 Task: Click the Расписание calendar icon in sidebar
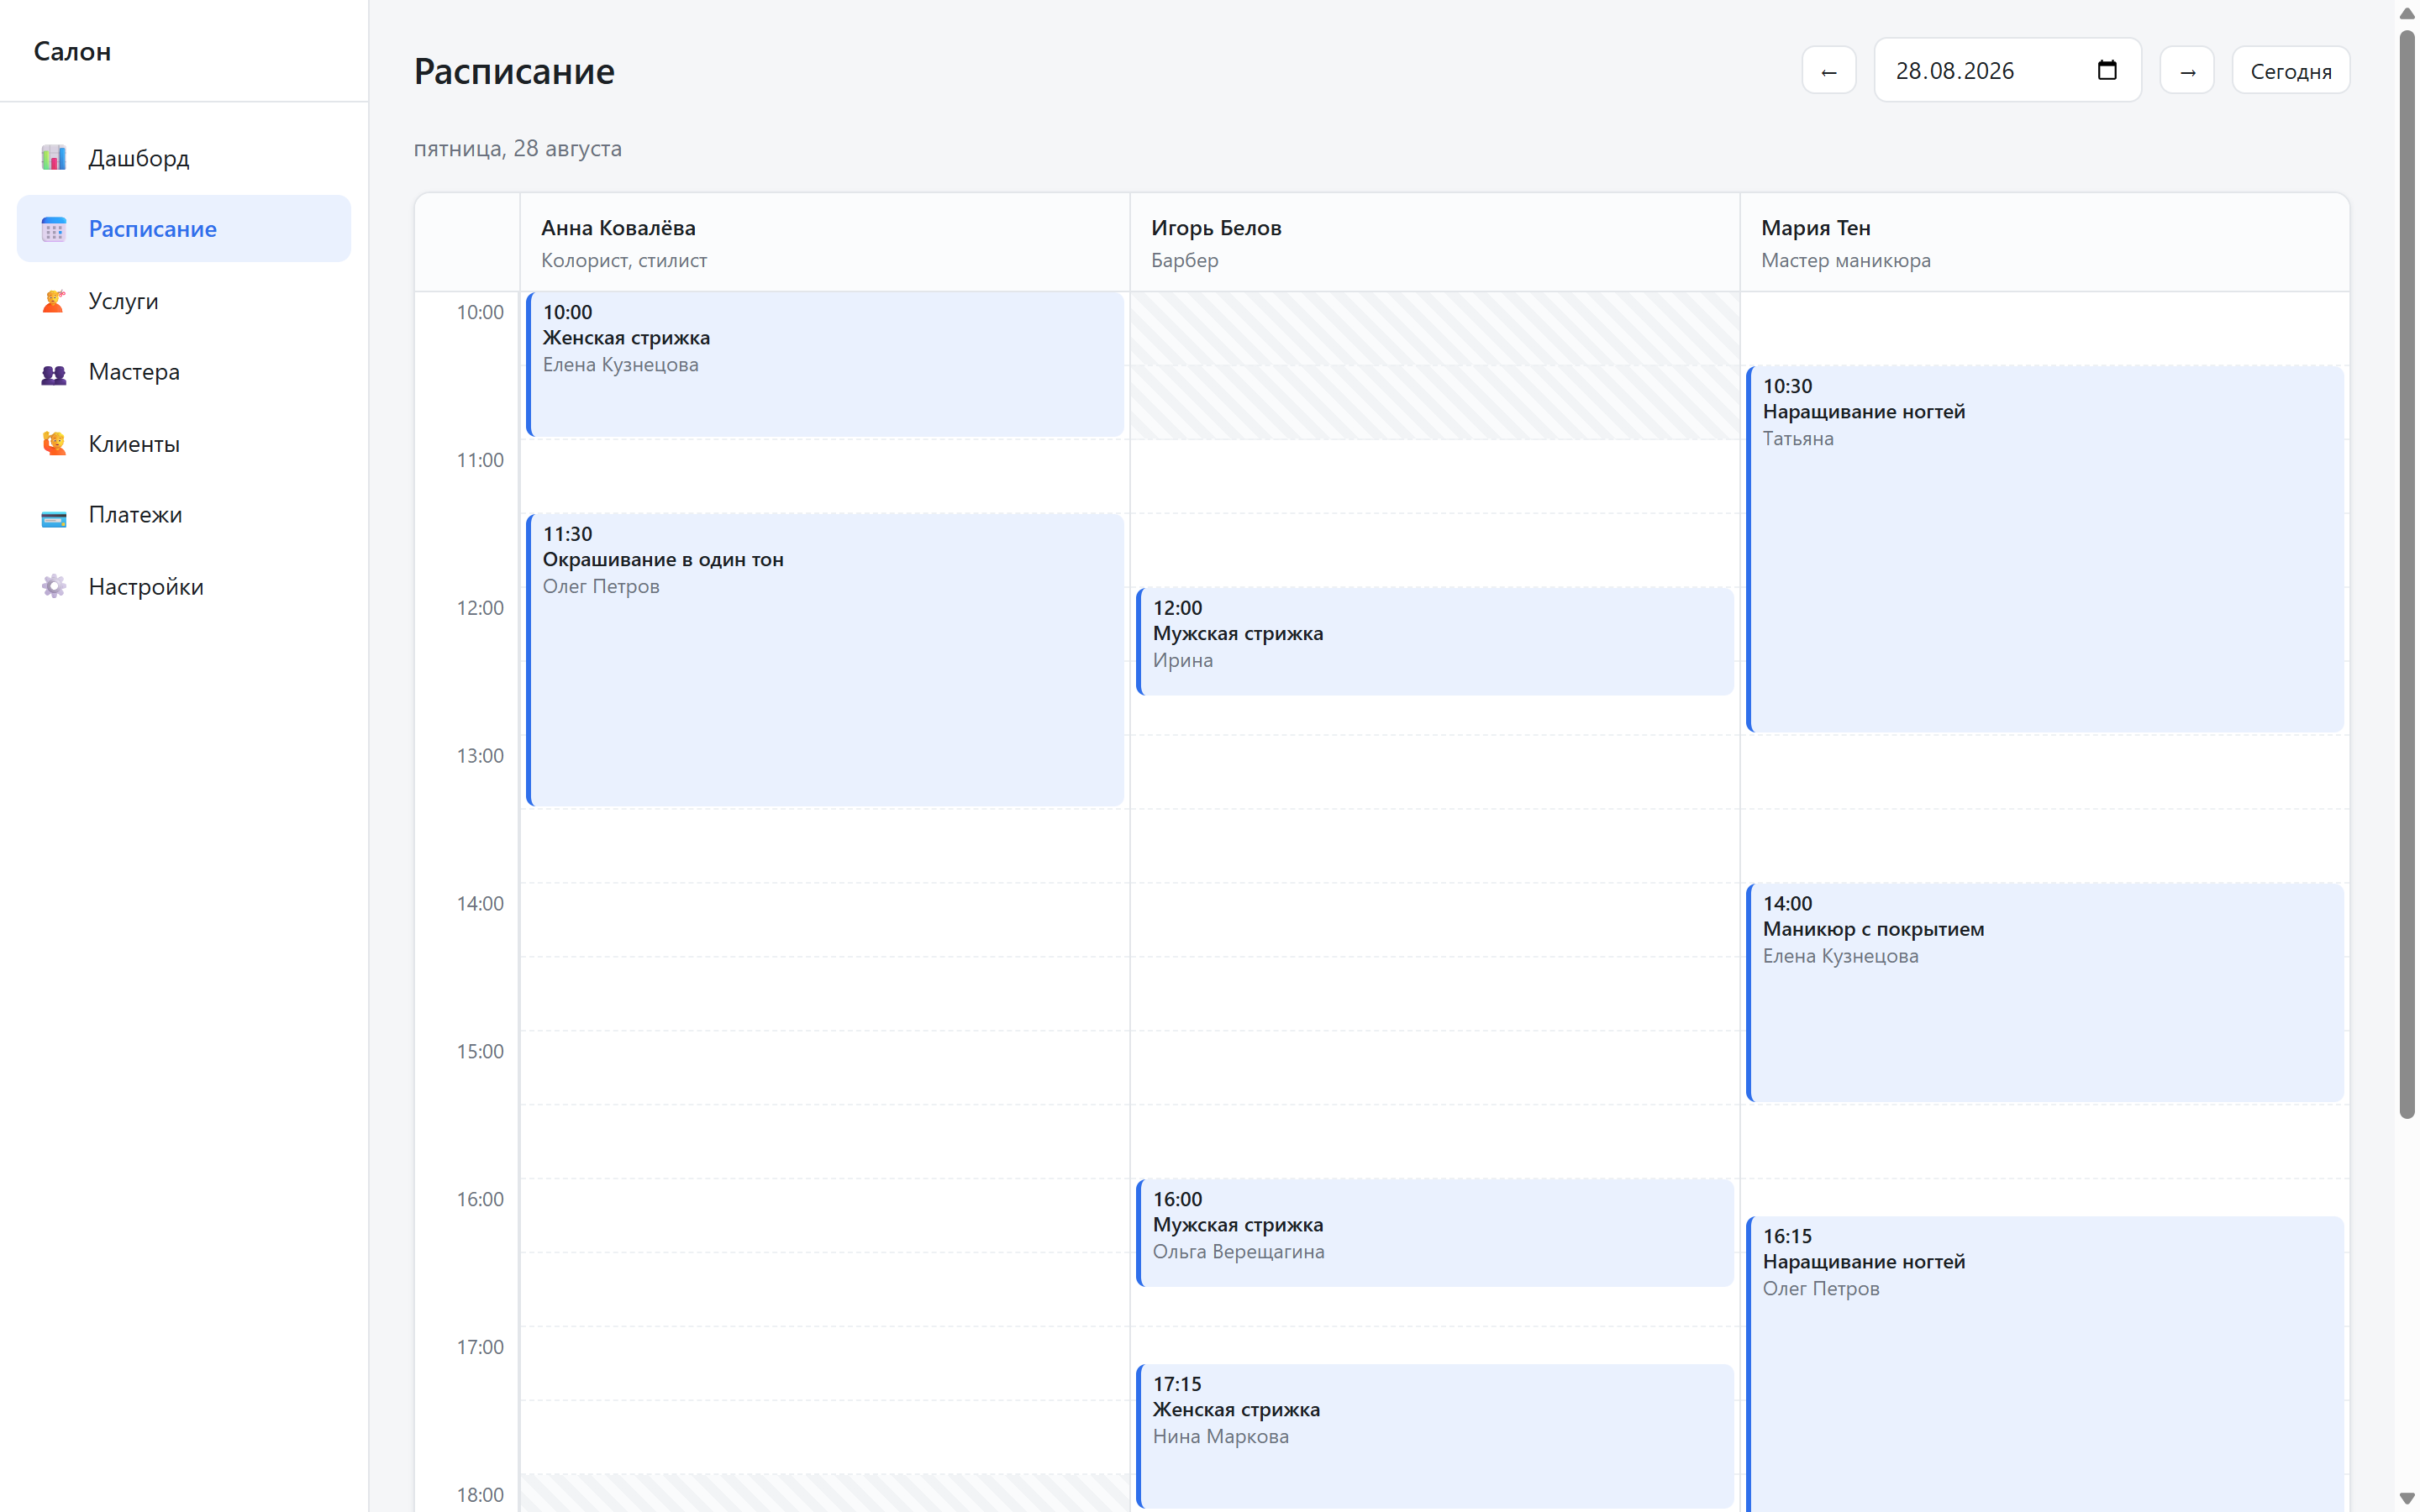coord(54,229)
